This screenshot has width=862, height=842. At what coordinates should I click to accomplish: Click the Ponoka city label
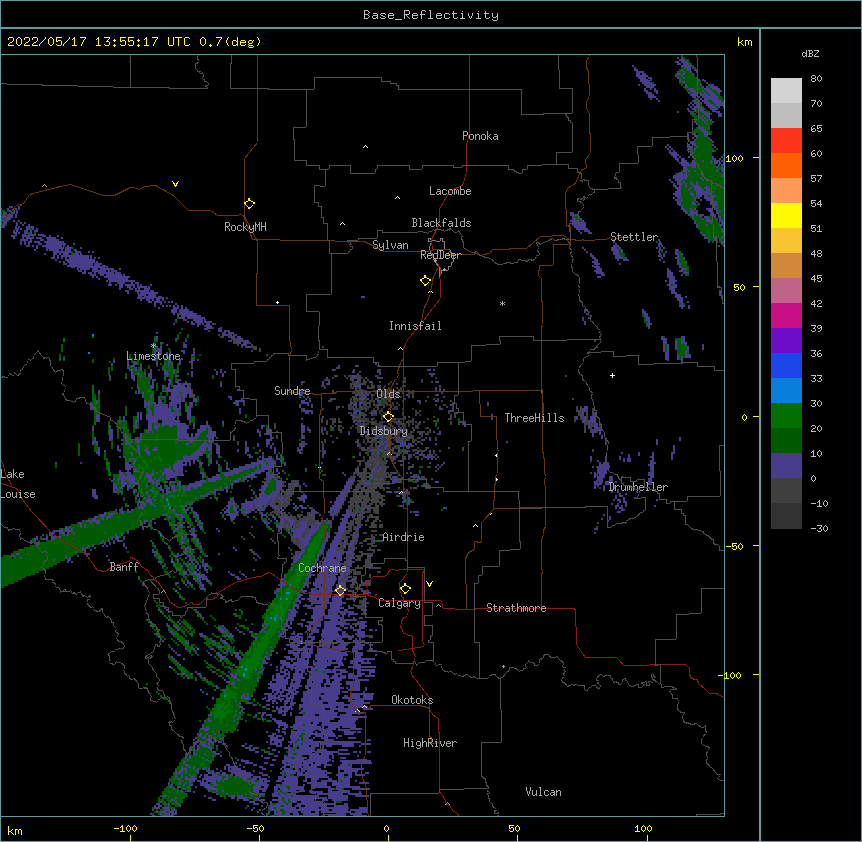pyautogui.click(x=480, y=136)
